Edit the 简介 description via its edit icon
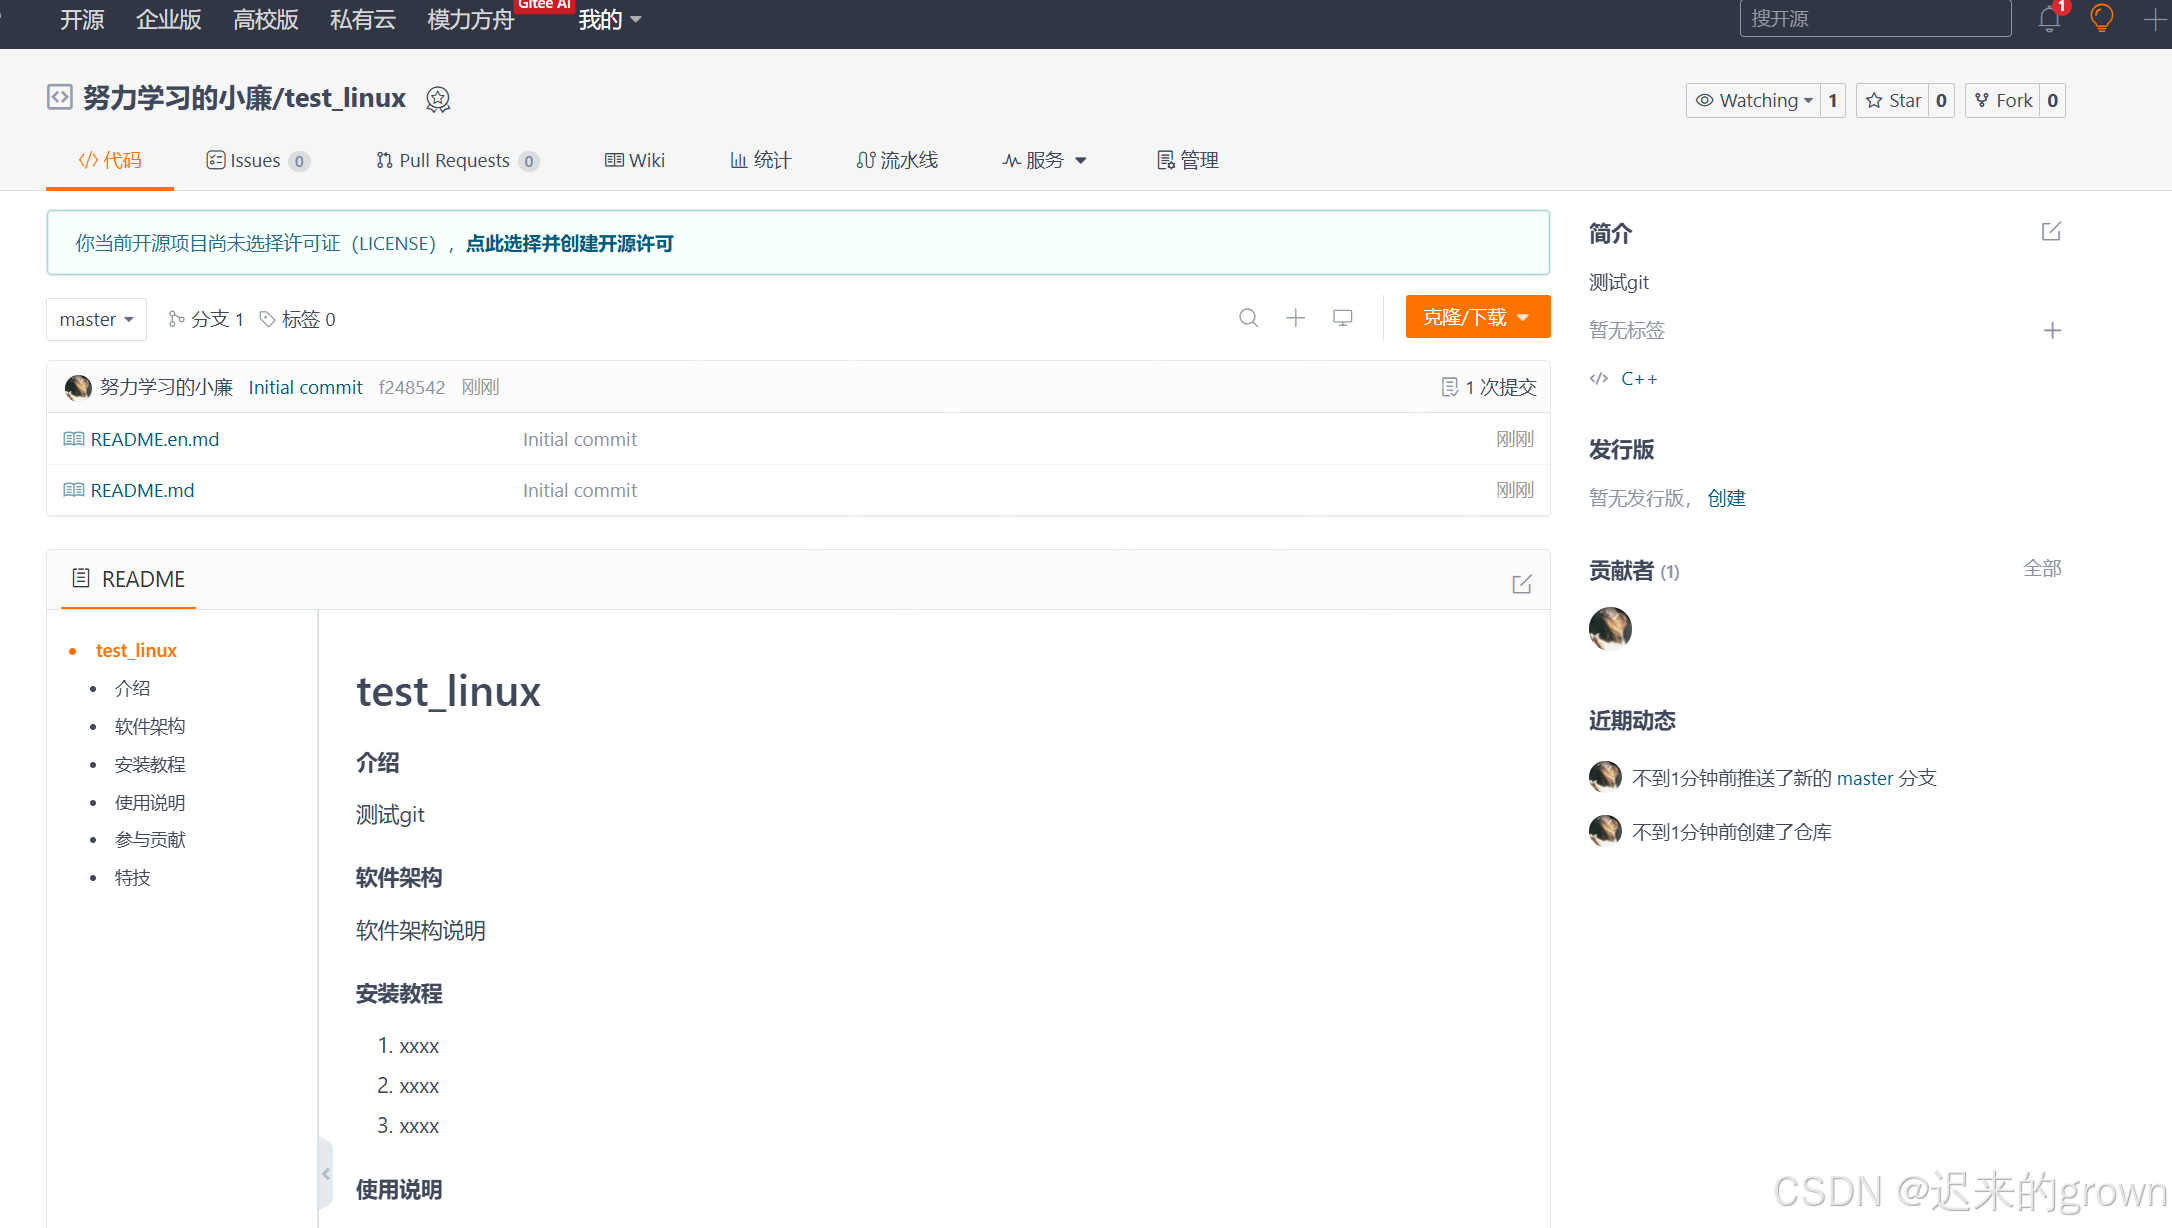Viewport: 2172px width, 1228px height. click(2051, 231)
